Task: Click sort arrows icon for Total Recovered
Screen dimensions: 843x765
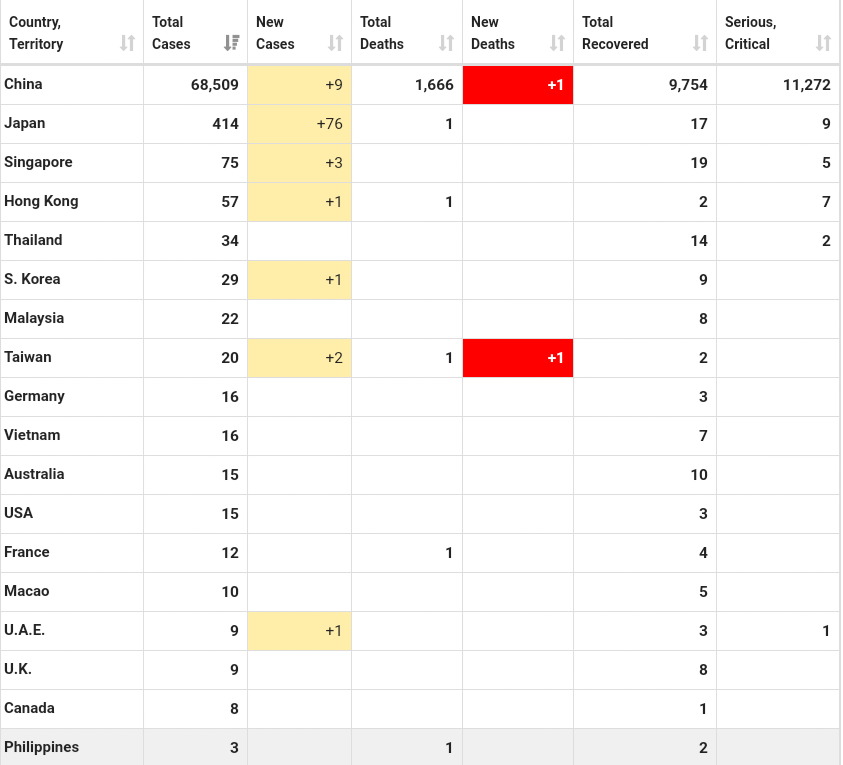Action: tap(700, 43)
